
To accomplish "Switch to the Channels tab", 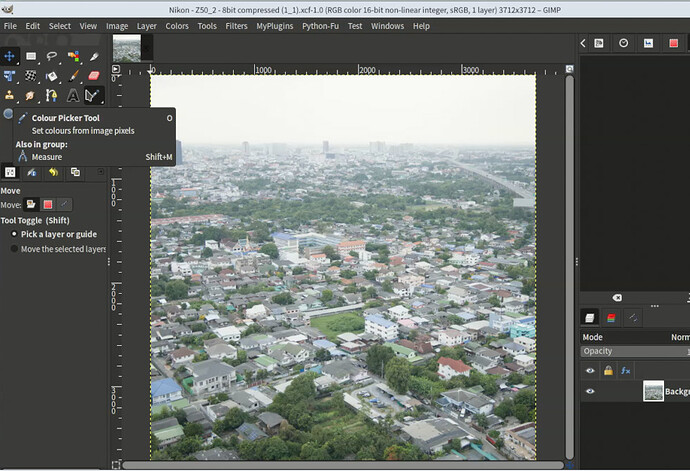I will point(611,318).
